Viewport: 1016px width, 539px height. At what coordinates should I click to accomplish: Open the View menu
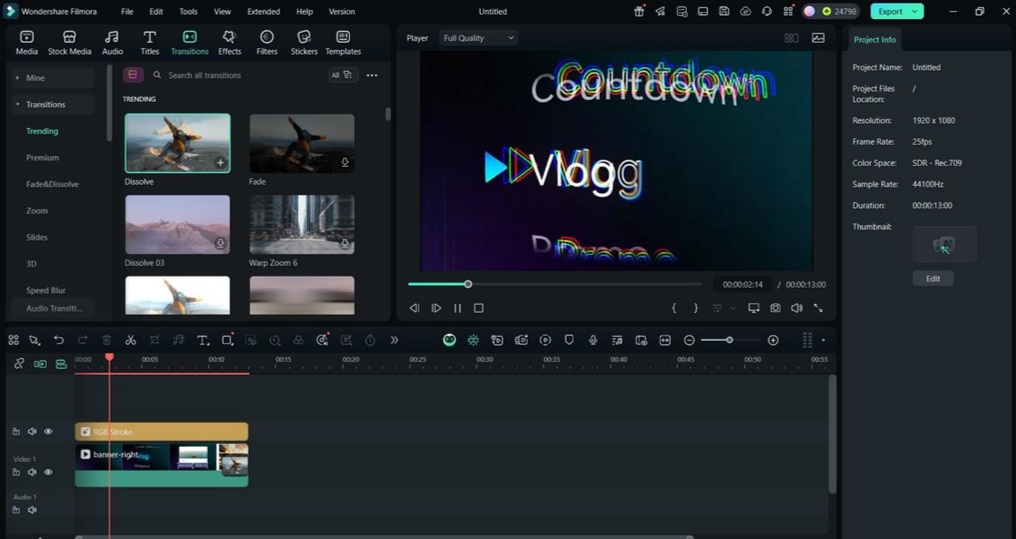222,11
